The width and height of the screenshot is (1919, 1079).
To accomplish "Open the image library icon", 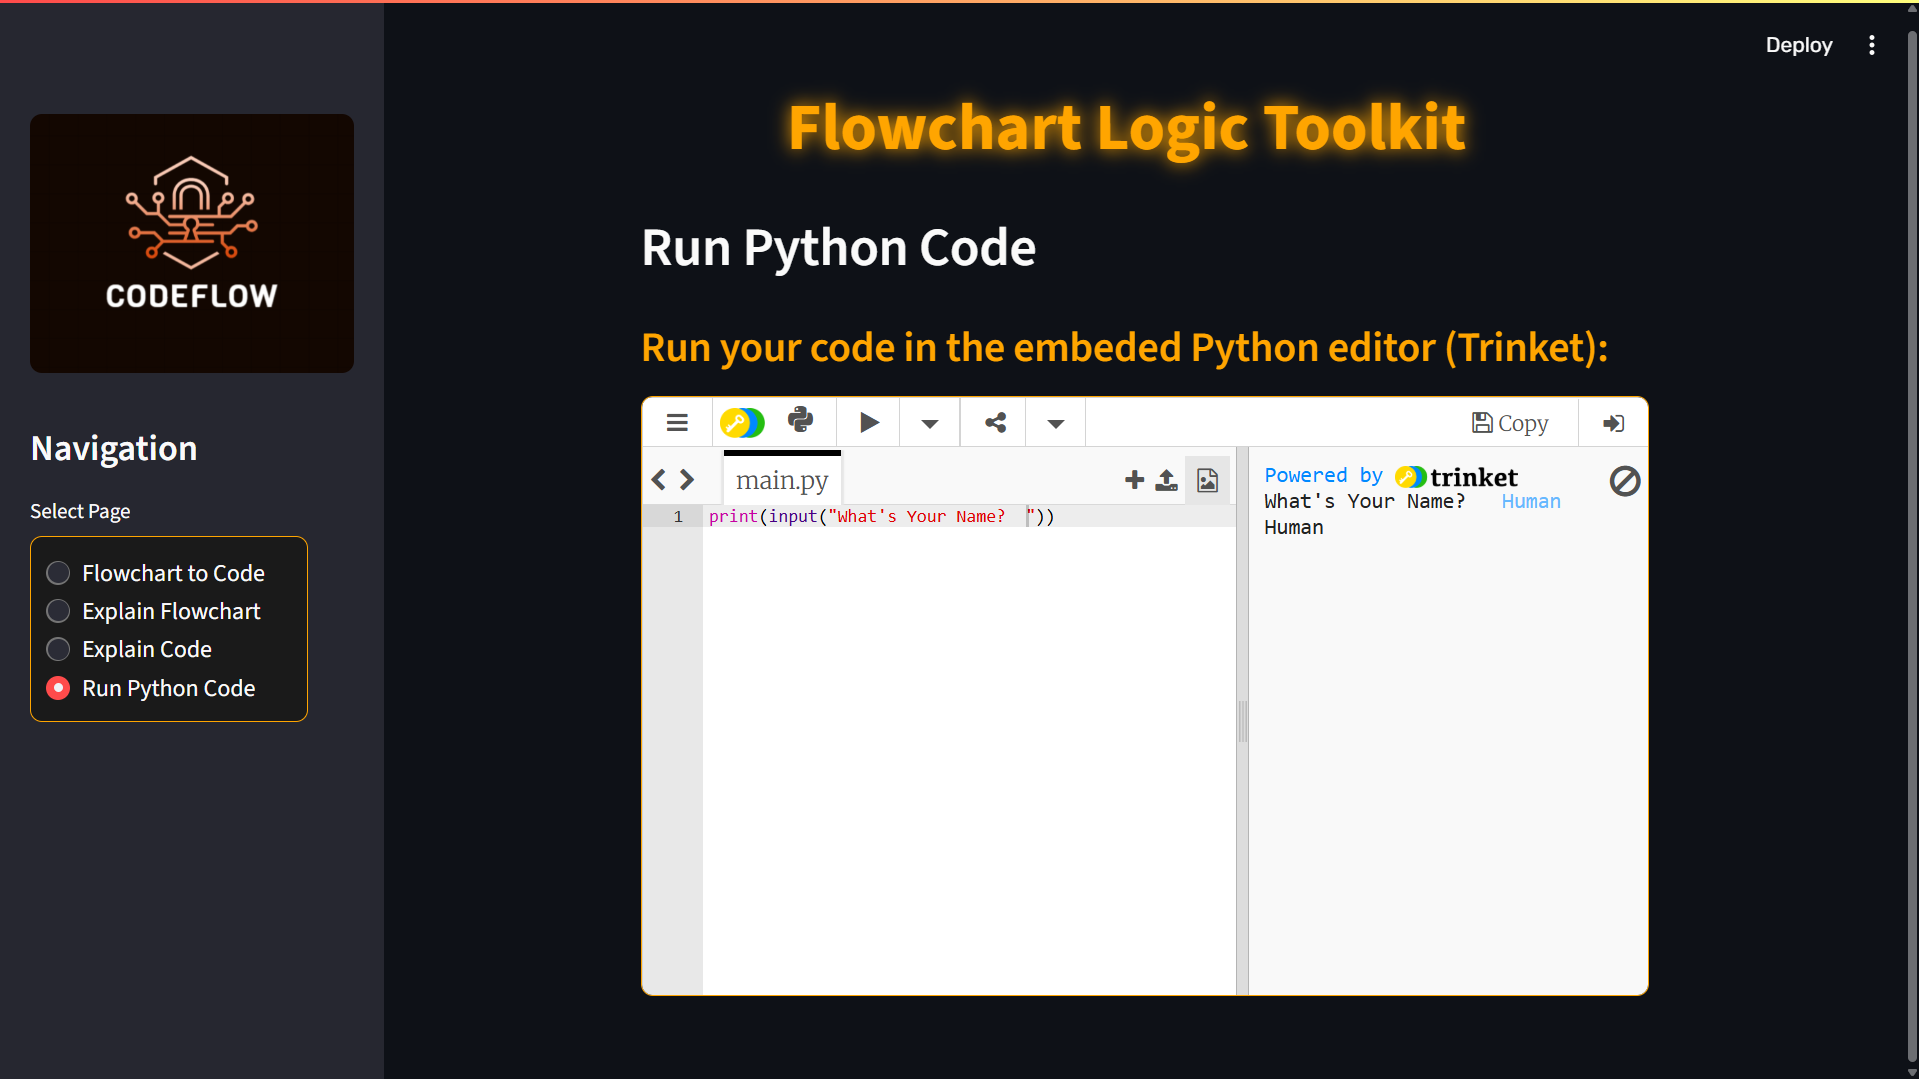I will coord(1208,480).
